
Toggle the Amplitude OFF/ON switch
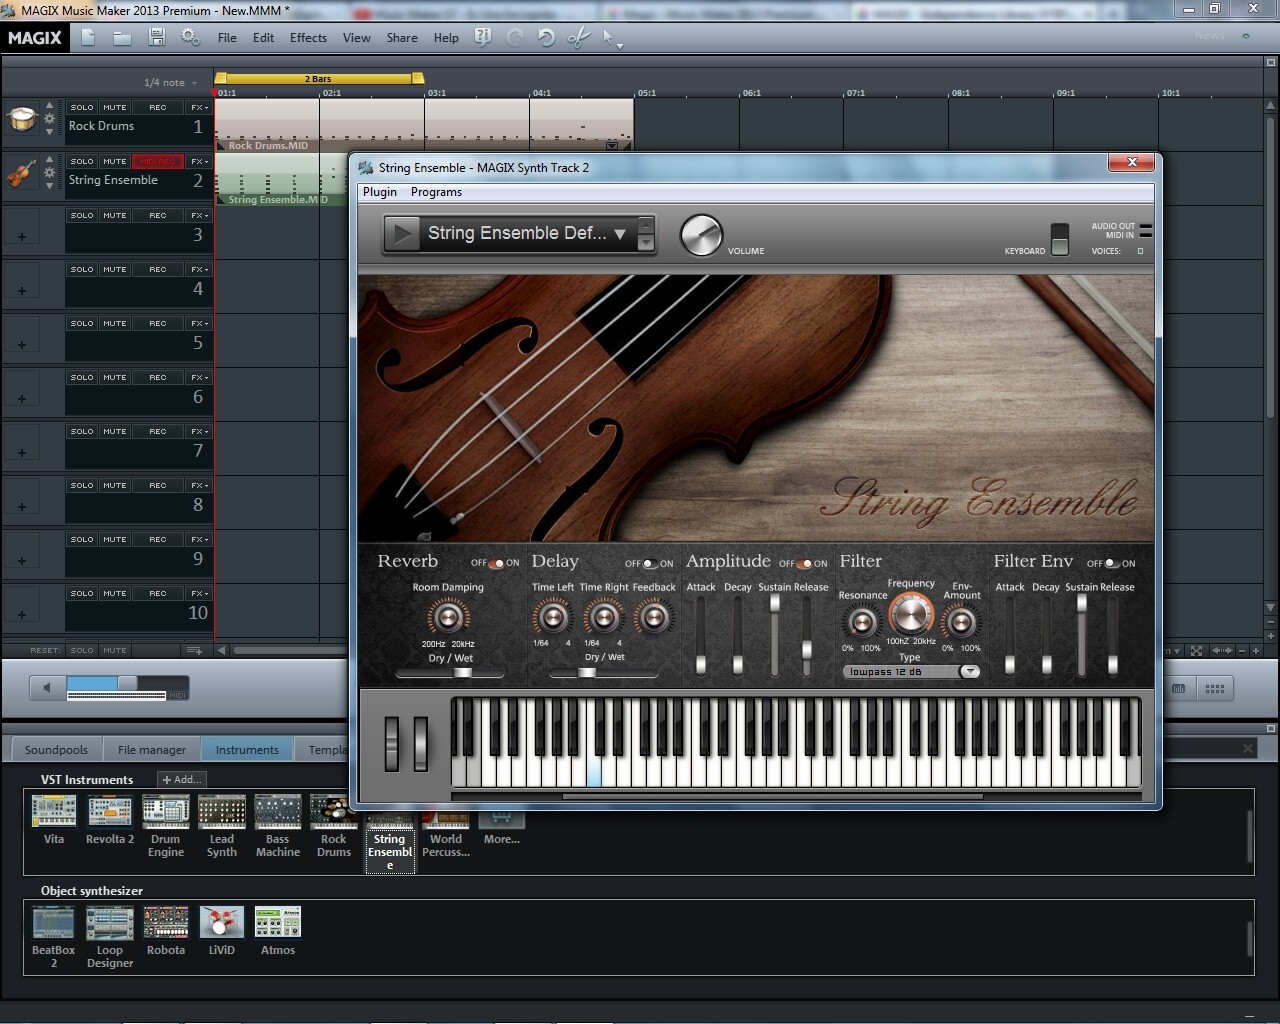click(804, 563)
